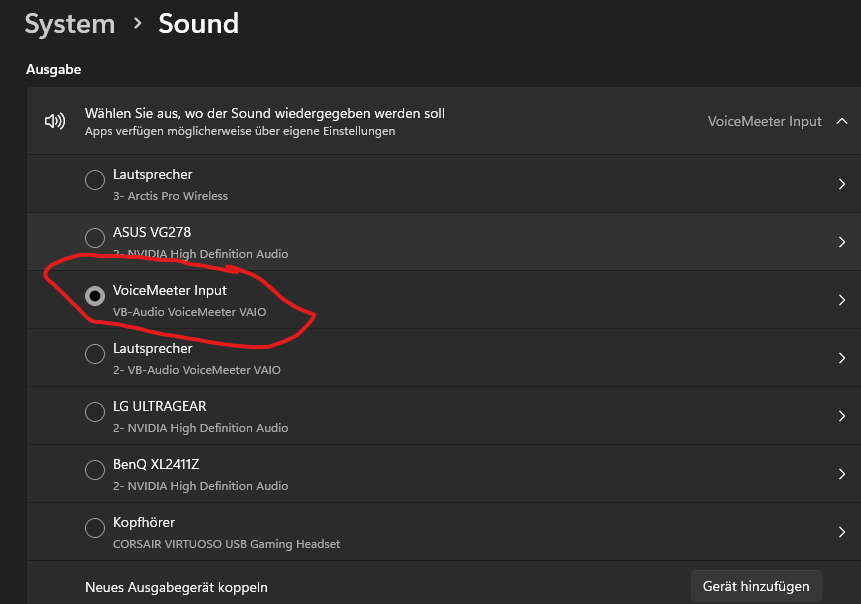Select the VoiceMeeter Input radio button
Viewport: 861px width, 604px height.
click(95, 296)
